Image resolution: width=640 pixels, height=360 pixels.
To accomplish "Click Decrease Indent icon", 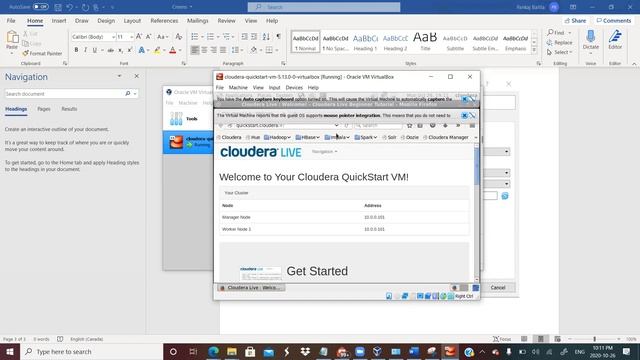I will [244, 37].
